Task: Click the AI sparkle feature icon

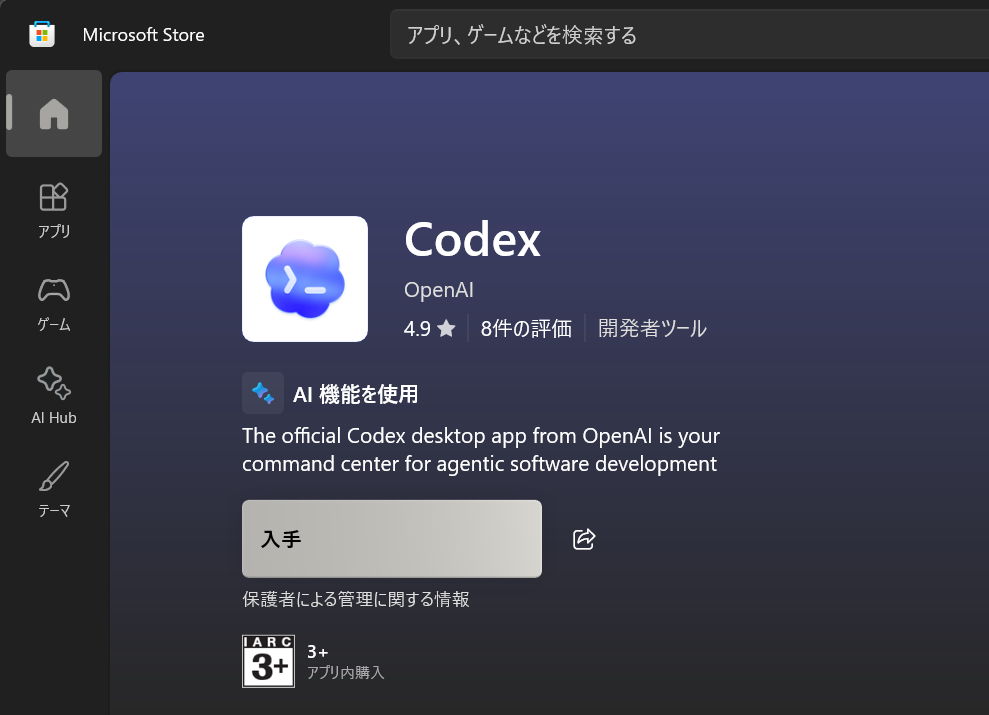Action: click(263, 393)
